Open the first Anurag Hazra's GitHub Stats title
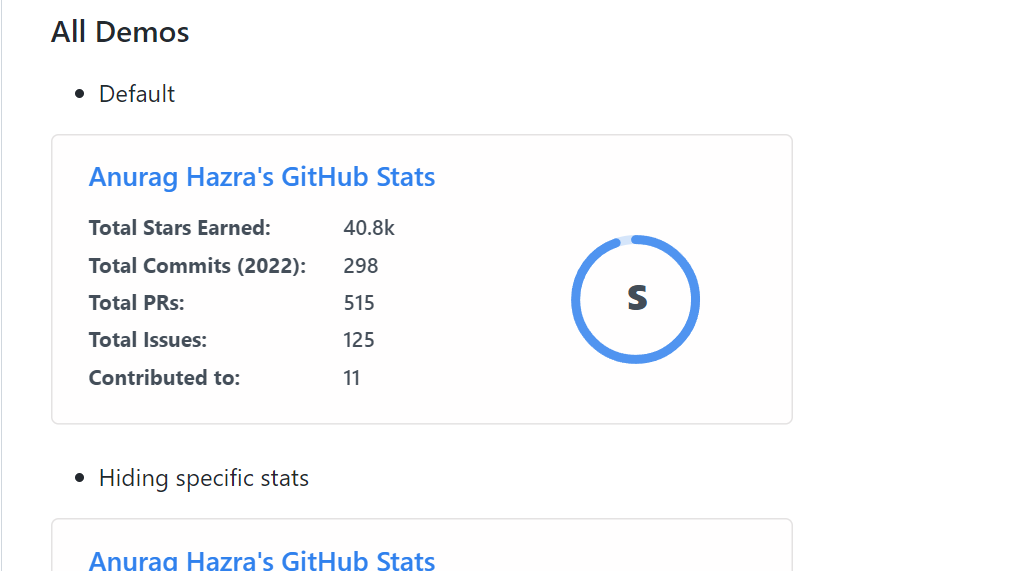The height and width of the screenshot is (571, 1024). point(262,177)
